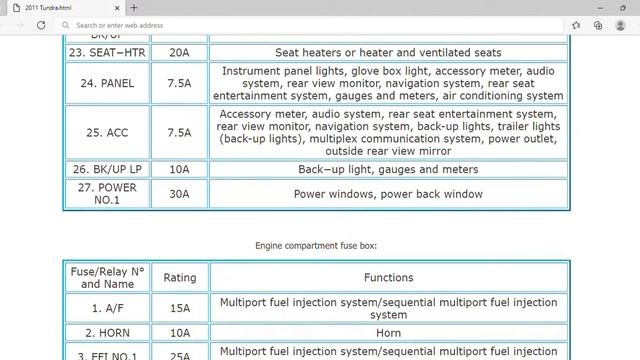The width and height of the screenshot is (640, 360).
Task: Click 'Seat heaters or heater and ventilated seats'
Action: tap(388, 53)
